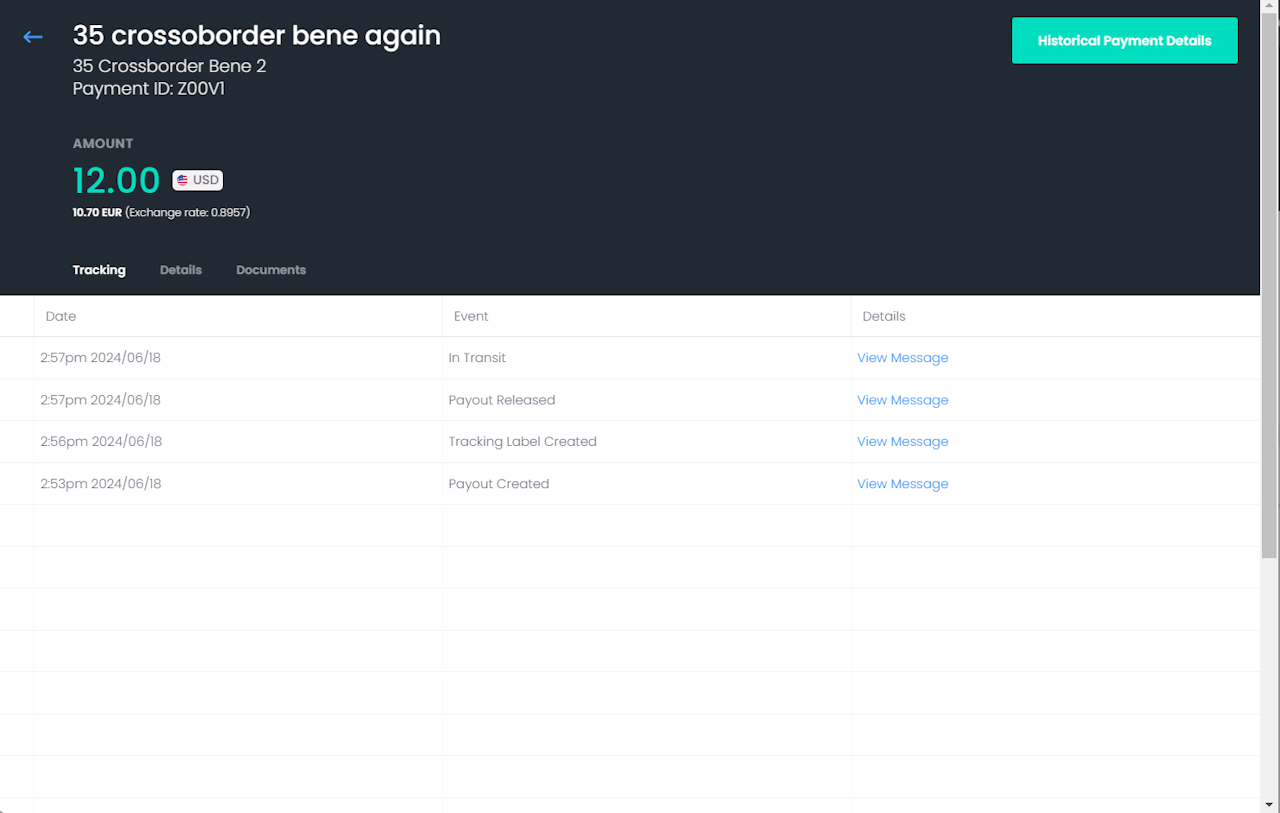Open the Documents tab
This screenshot has width=1280, height=813.
271,270
